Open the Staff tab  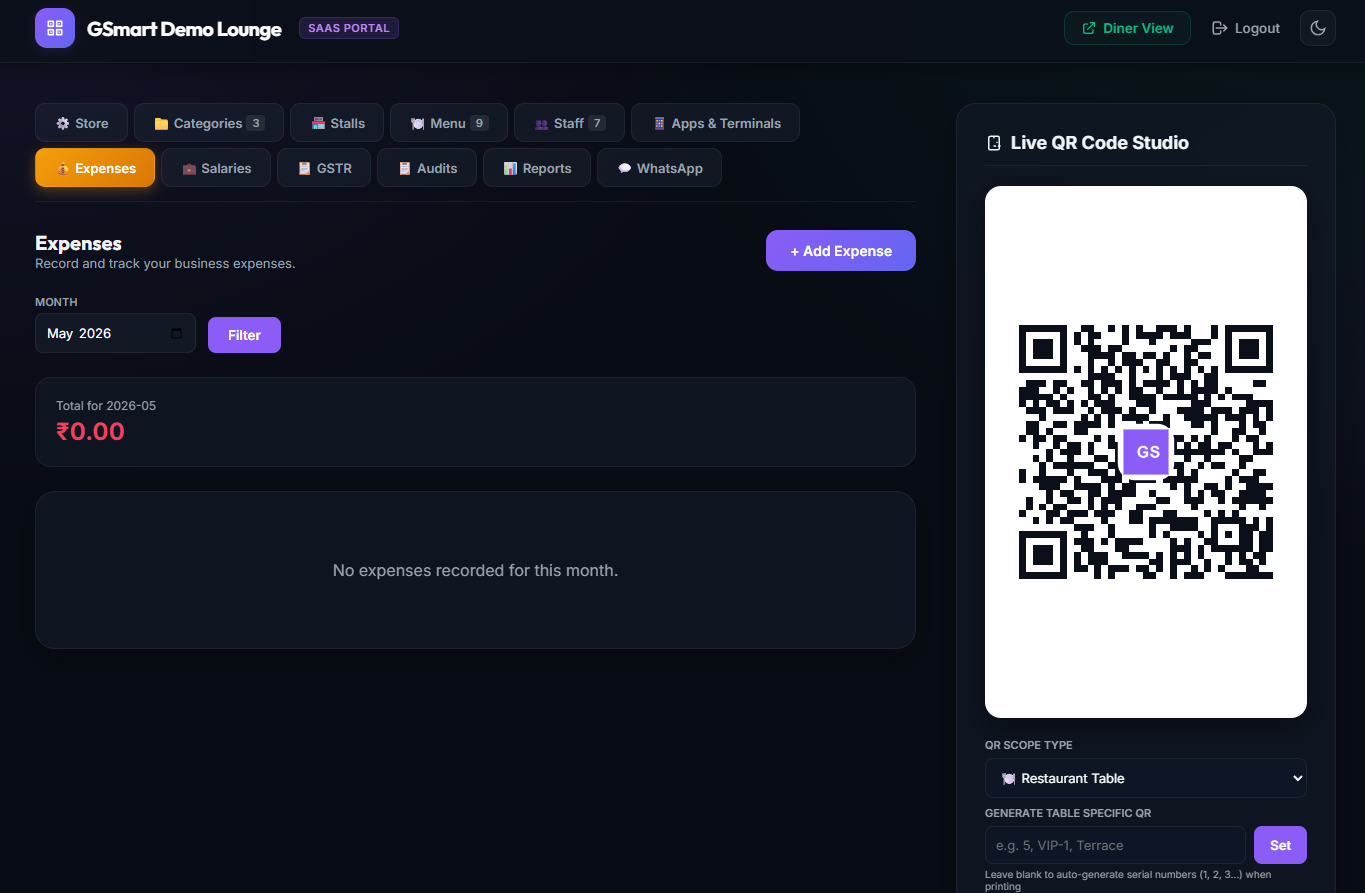tap(569, 123)
